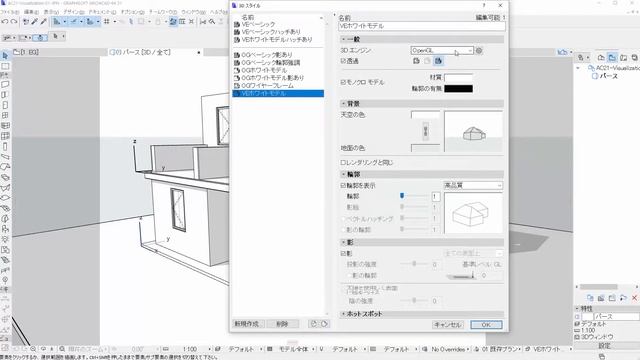Click the Redo arrow in the main toolbar
Viewport: 640px width, 360px height.
13,21
